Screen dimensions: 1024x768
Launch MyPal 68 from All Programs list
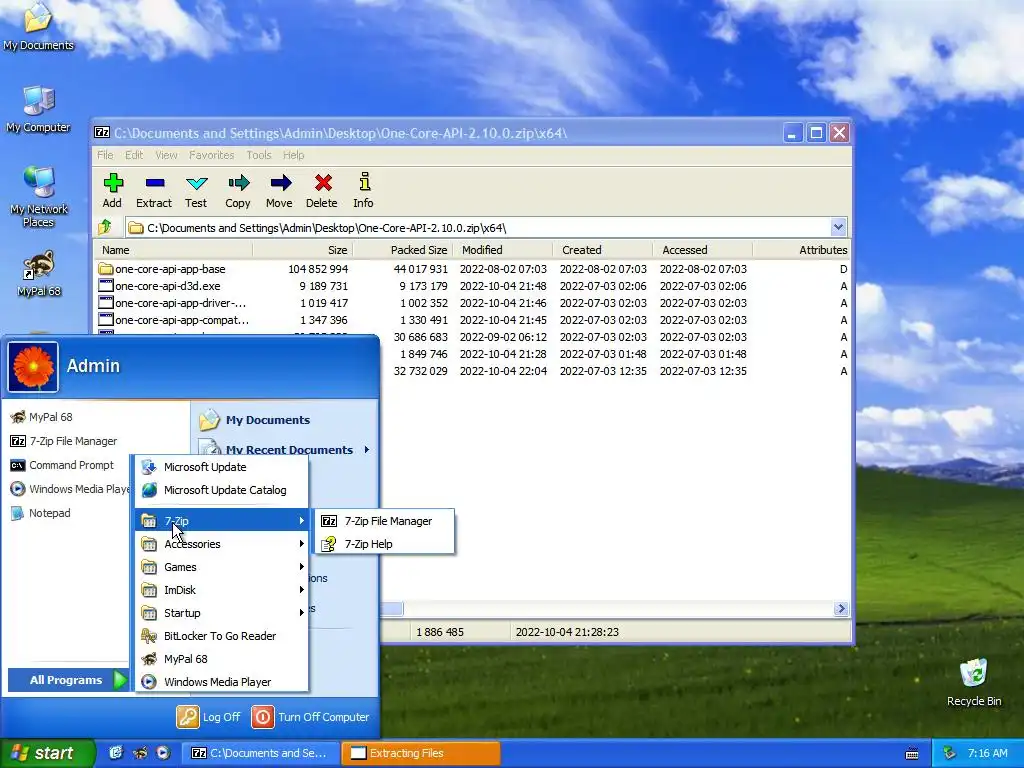click(x=221, y=659)
